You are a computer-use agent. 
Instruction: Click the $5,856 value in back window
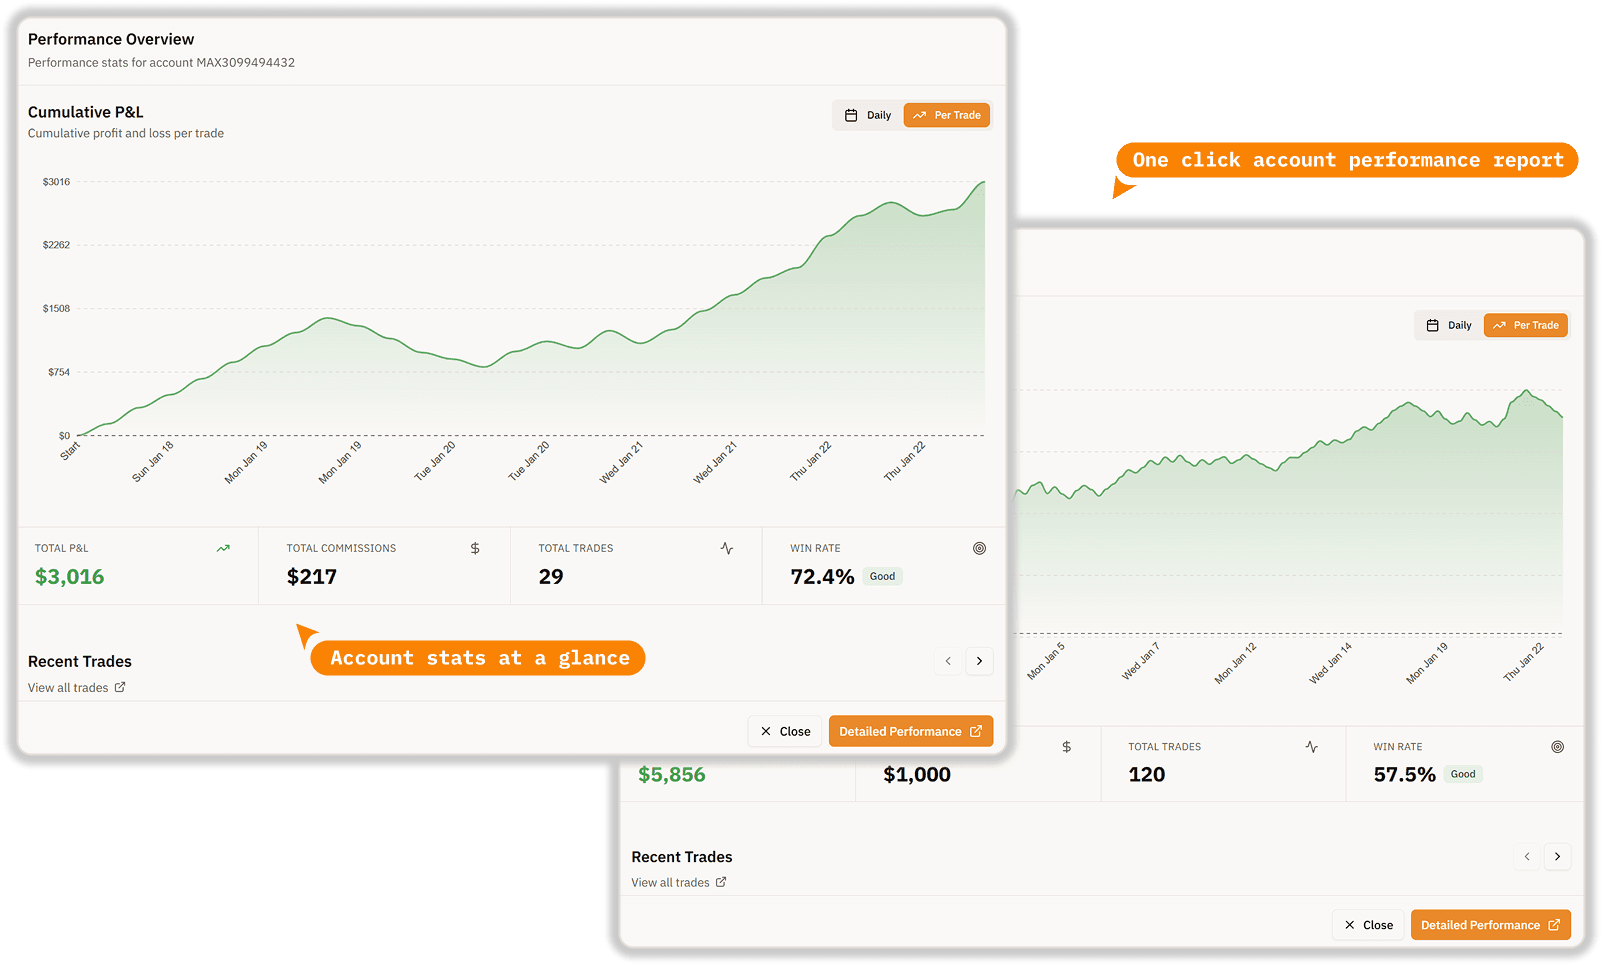click(x=672, y=775)
